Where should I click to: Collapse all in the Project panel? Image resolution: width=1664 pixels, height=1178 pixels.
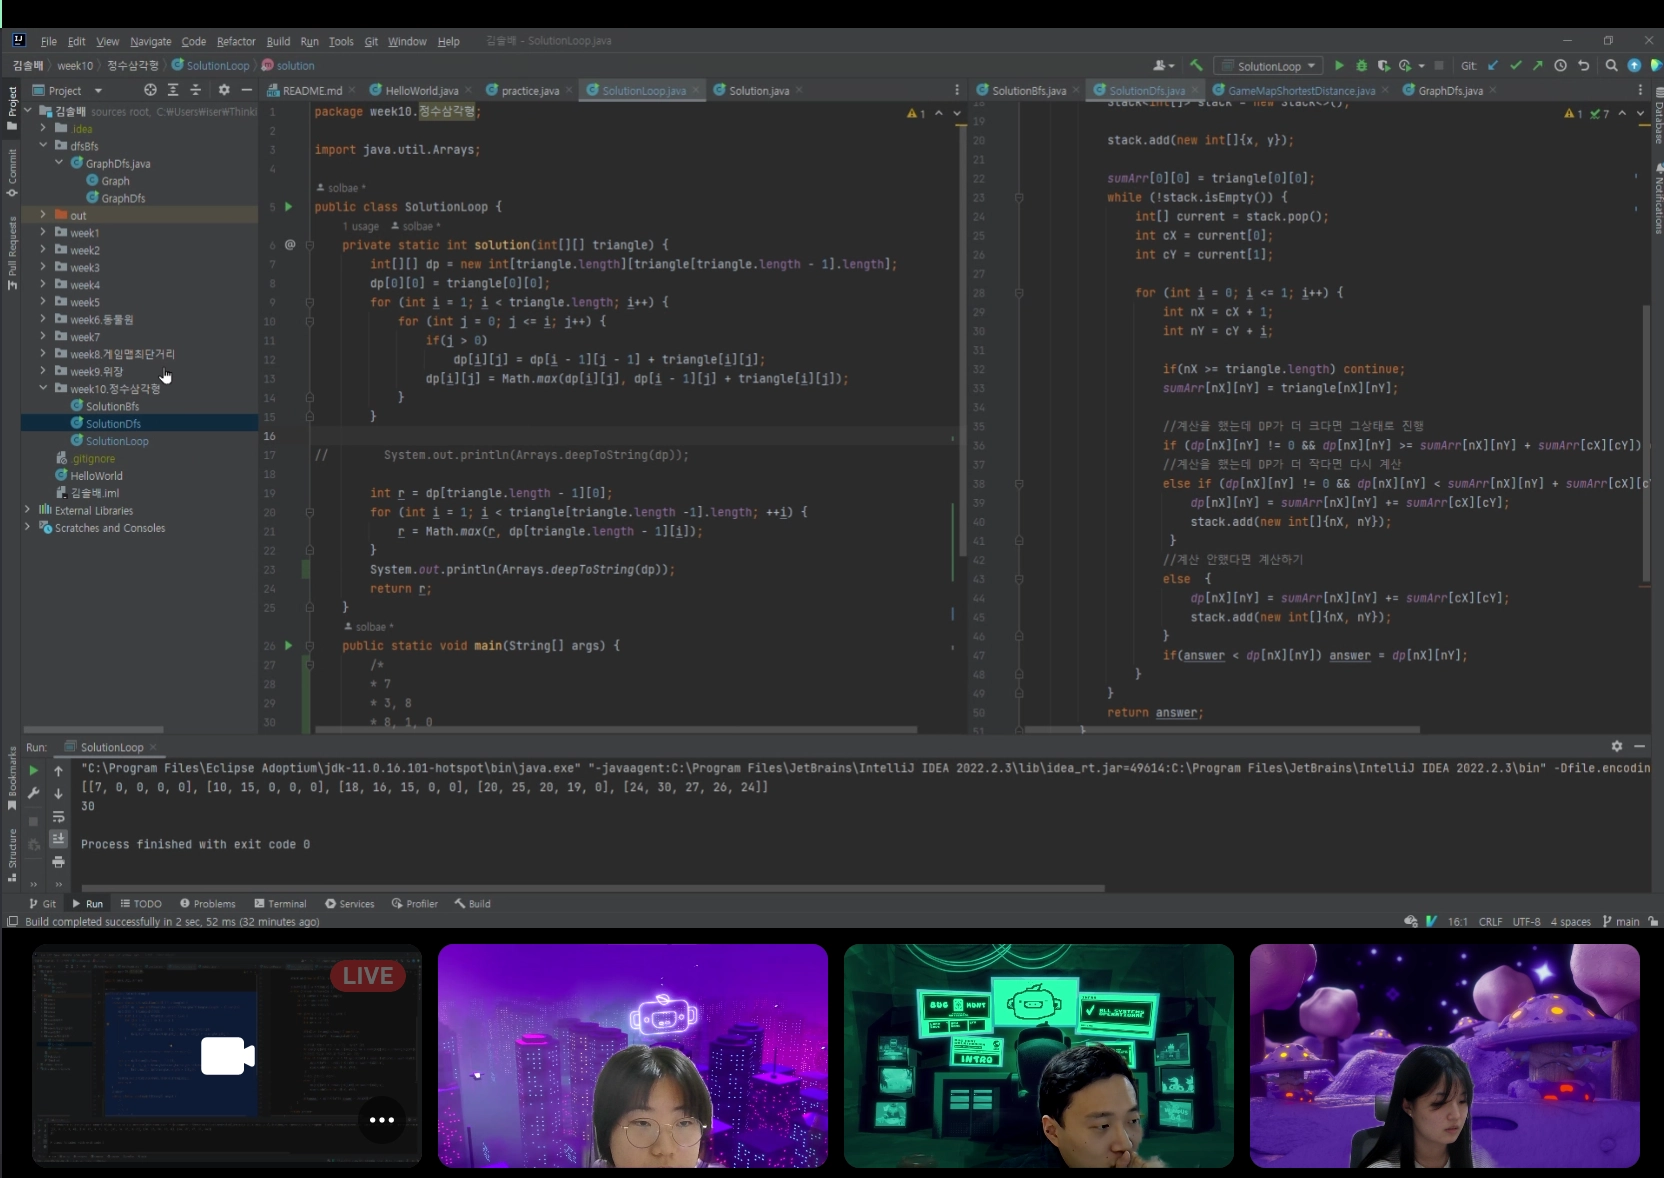point(195,90)
